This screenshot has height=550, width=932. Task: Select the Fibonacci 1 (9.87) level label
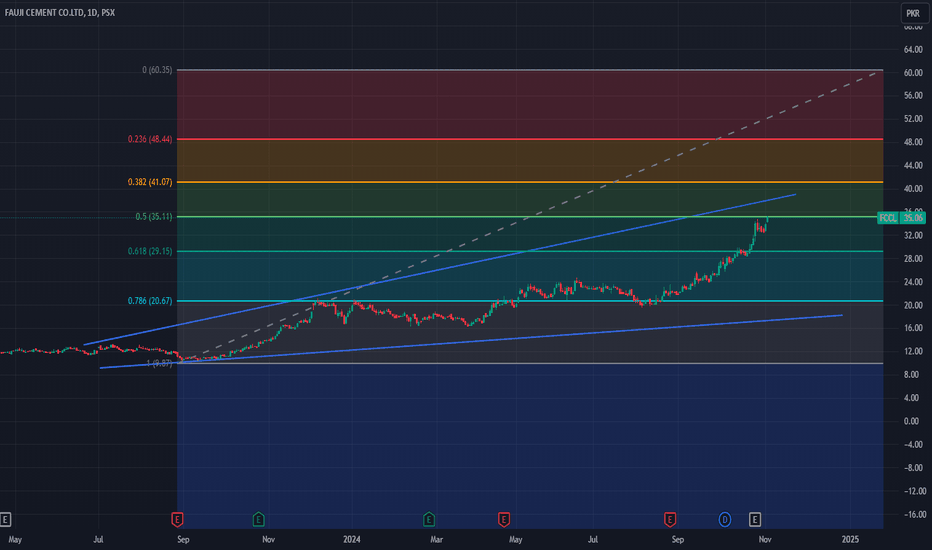[159, 363]
